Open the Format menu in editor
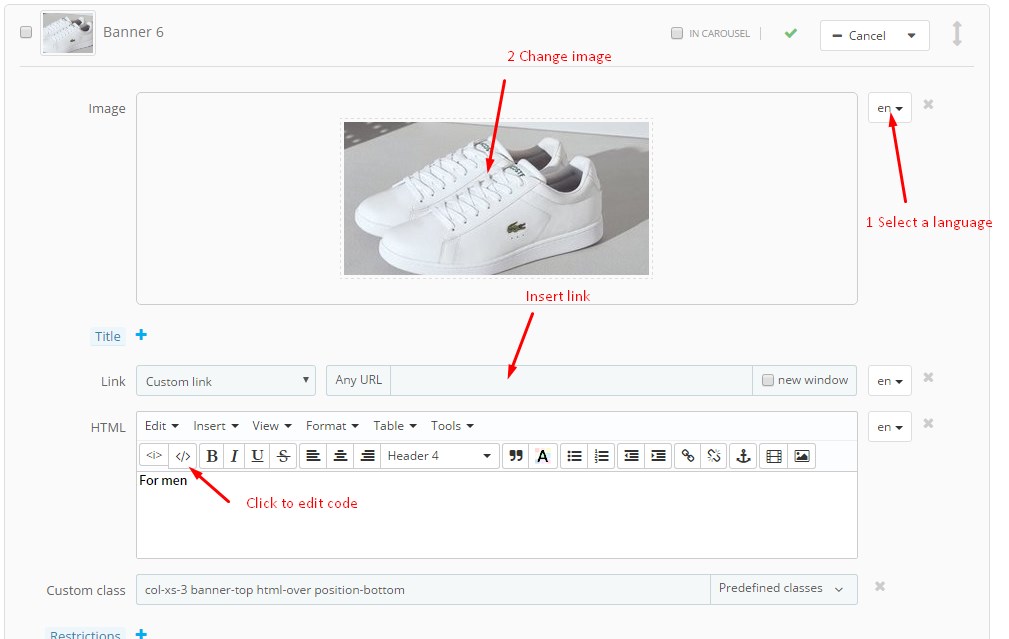This screenshot has width=1009, height=639. (332, 425)
